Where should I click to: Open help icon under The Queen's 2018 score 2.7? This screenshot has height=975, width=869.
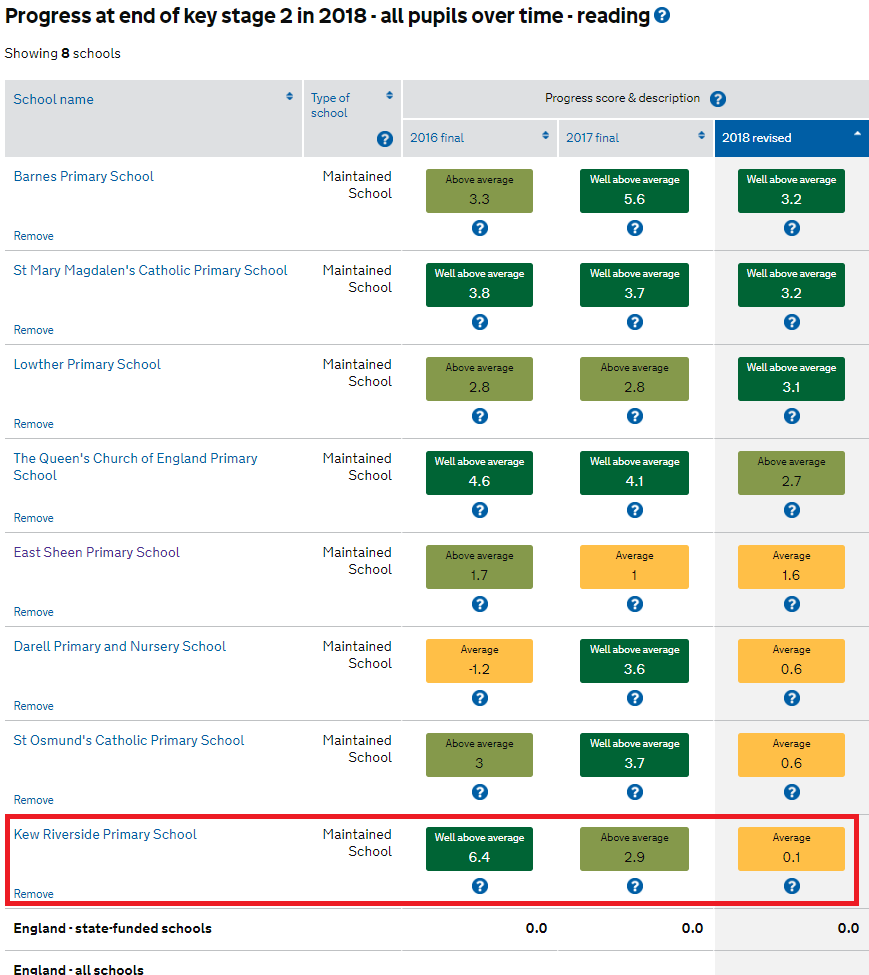click(792, 510)
